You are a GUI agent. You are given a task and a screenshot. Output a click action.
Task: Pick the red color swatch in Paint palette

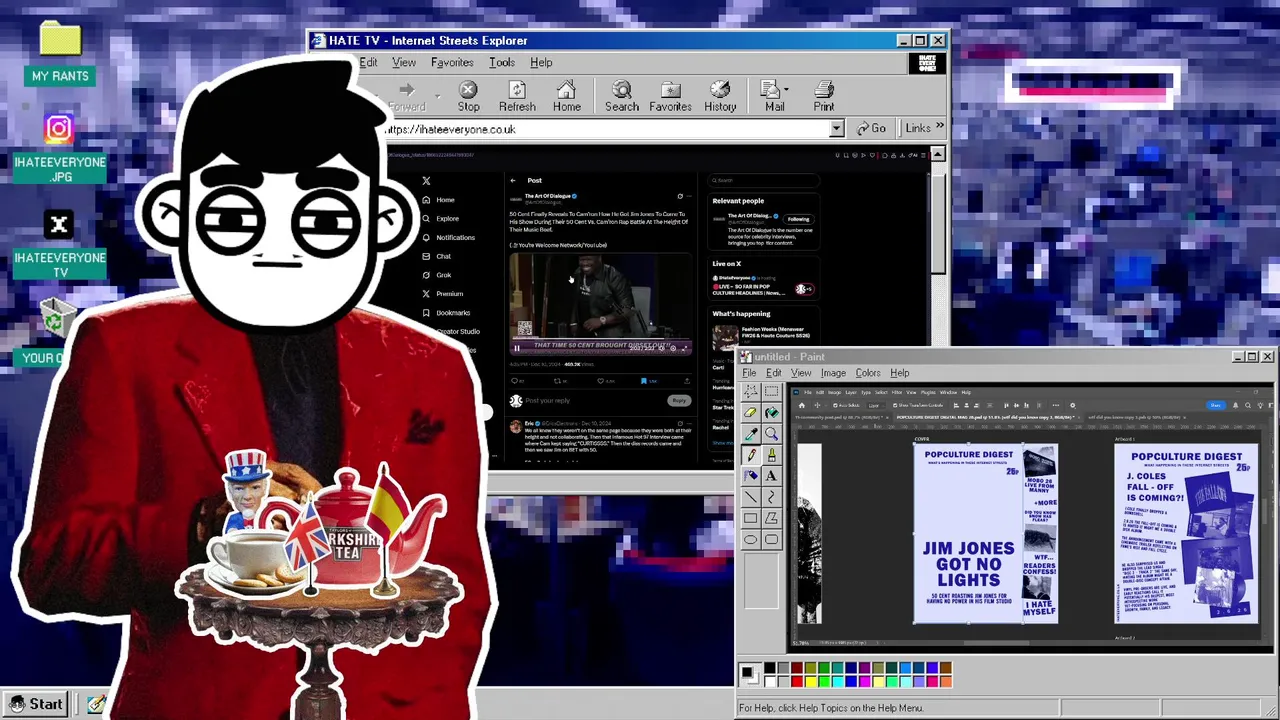[796, 682]
